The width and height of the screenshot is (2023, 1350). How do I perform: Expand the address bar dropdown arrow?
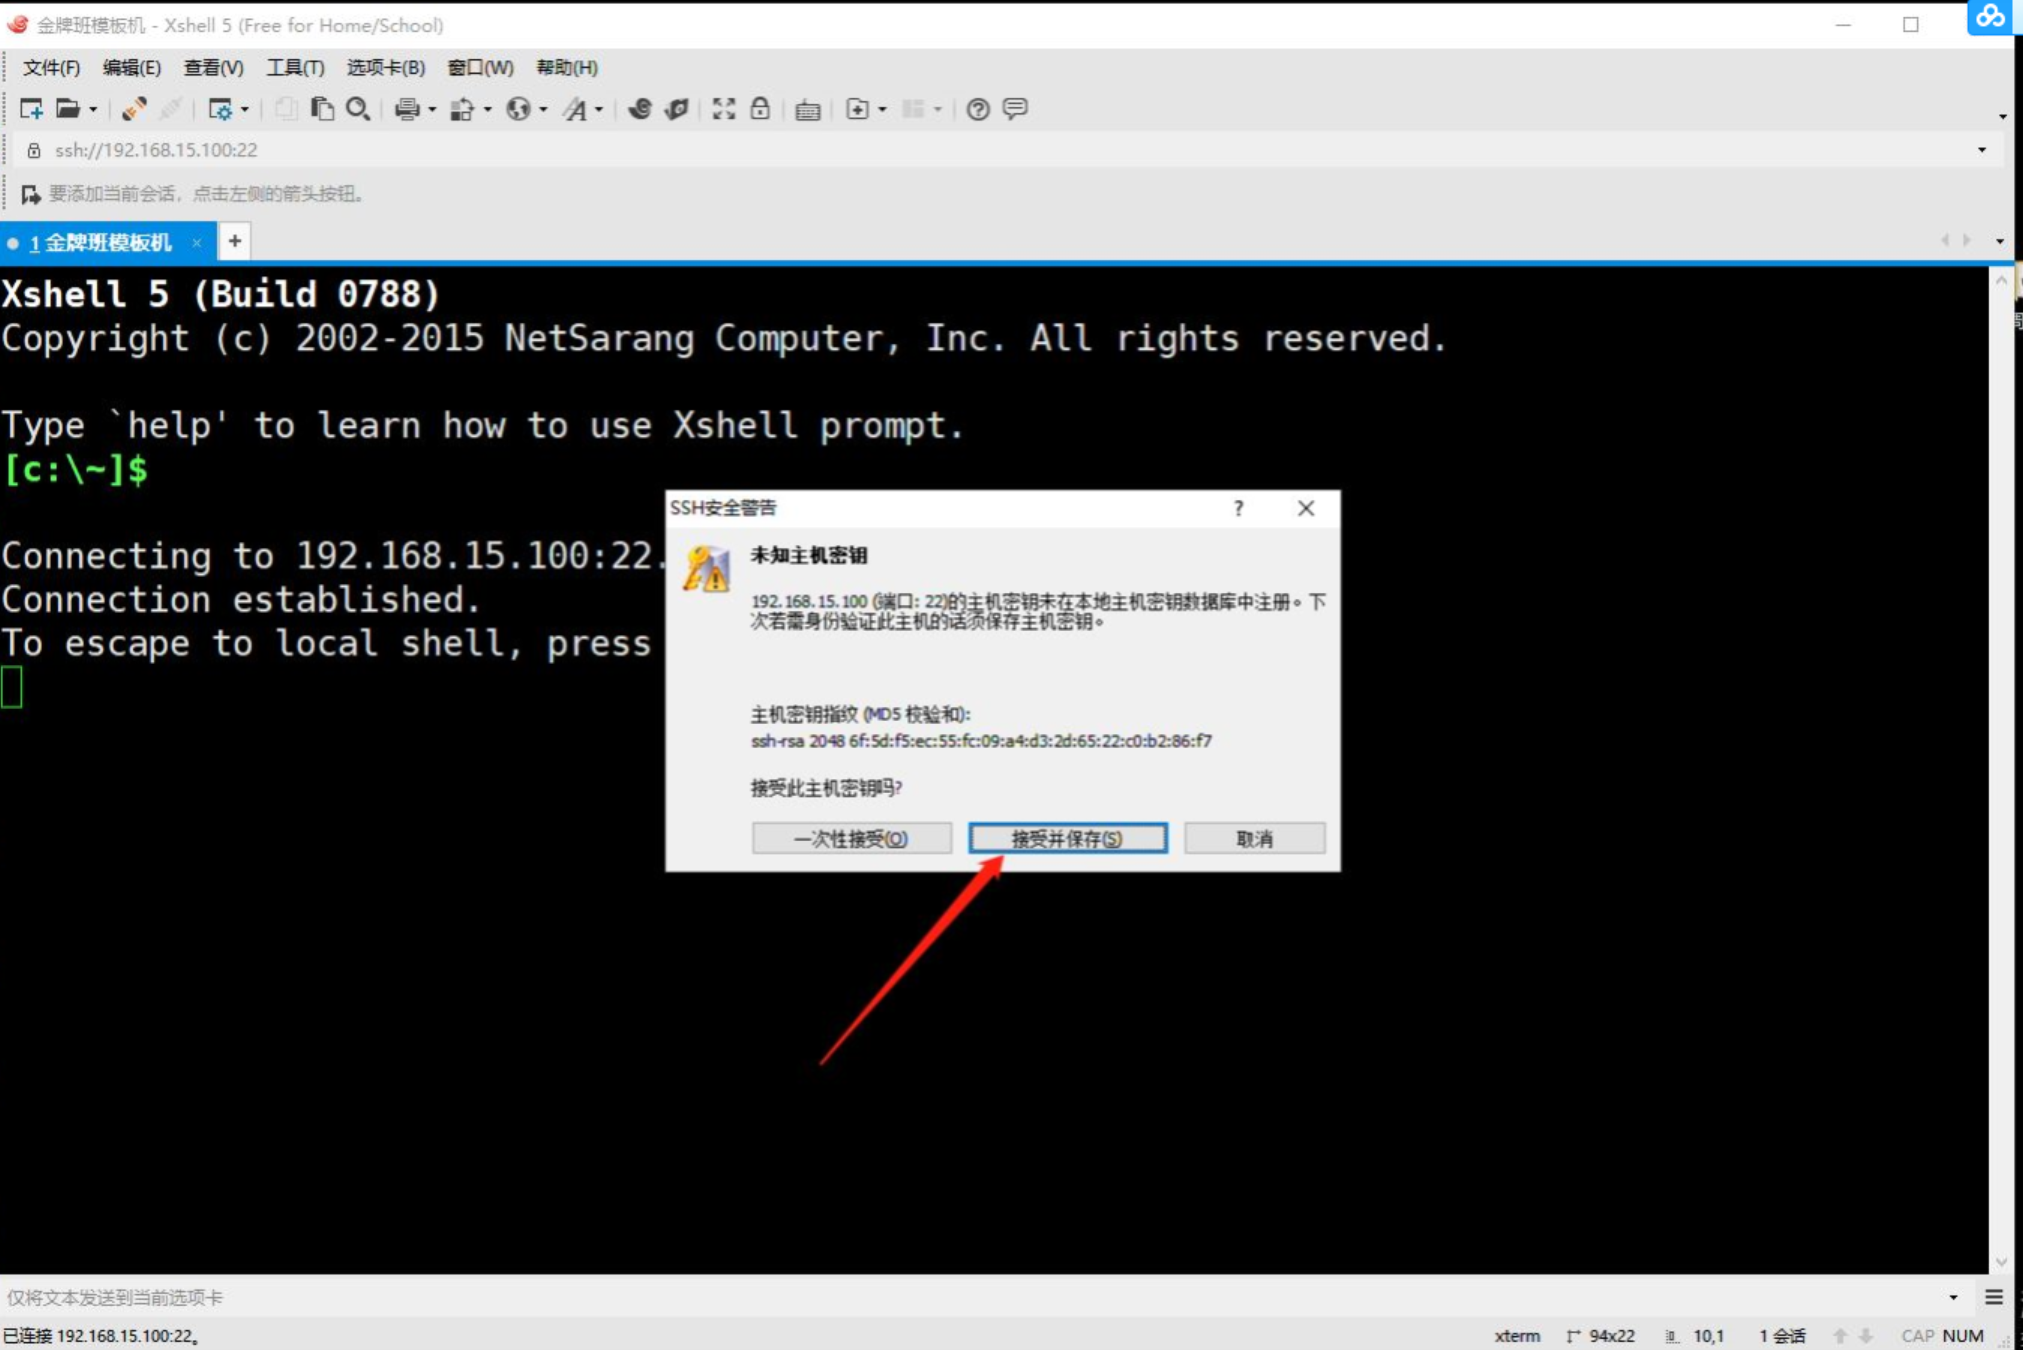point(1982,150)
